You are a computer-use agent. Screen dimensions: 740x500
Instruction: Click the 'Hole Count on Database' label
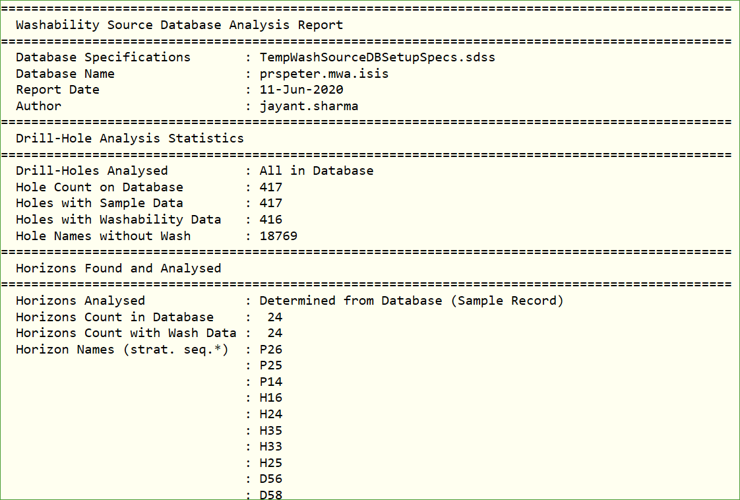(x=100, y=187)
